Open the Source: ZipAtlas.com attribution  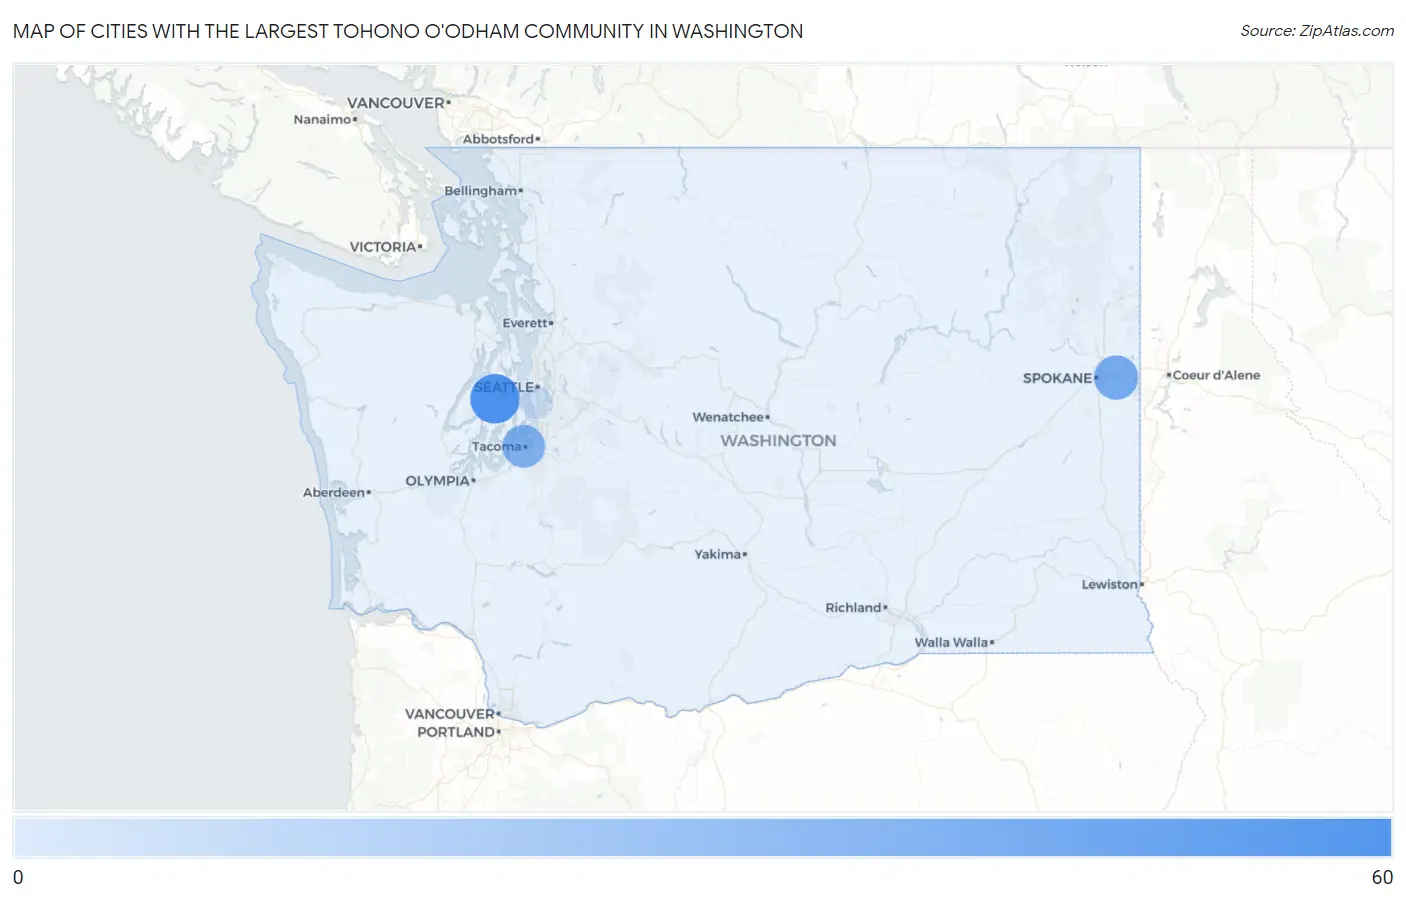[x=1317, y=31]
